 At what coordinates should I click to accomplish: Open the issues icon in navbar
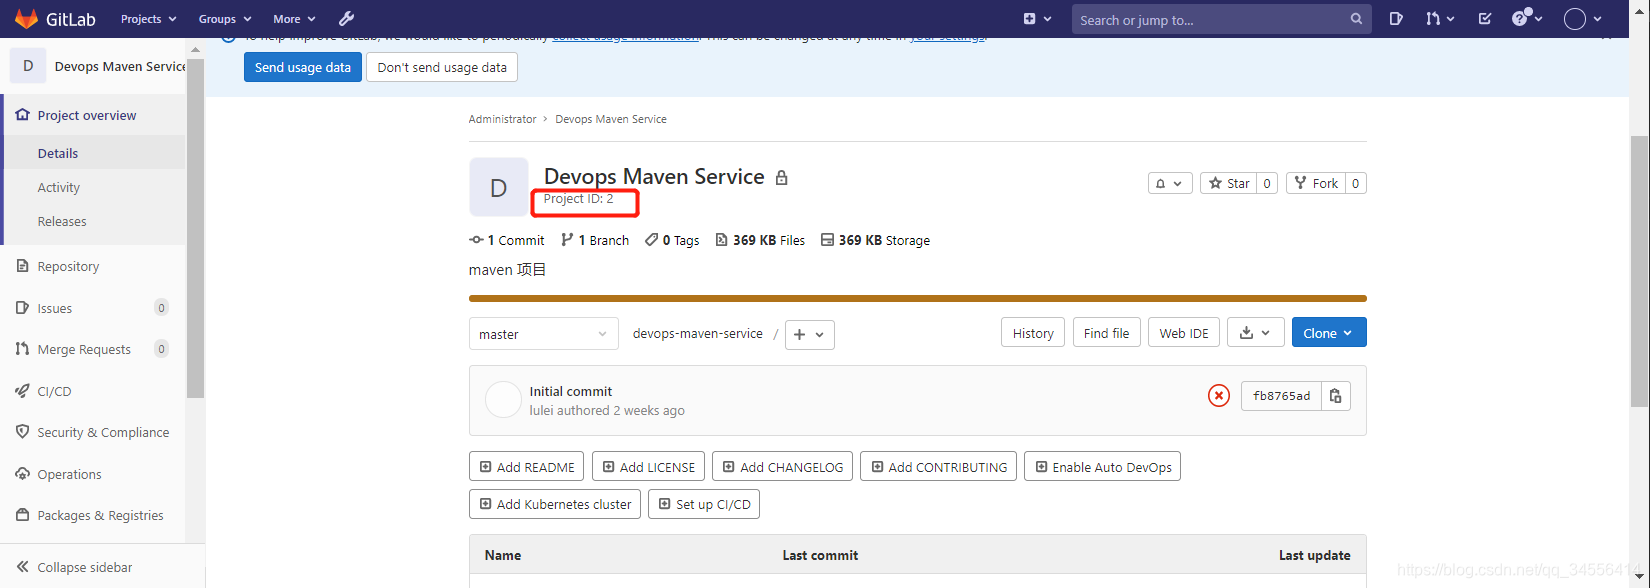click(x=1396, y=19)
